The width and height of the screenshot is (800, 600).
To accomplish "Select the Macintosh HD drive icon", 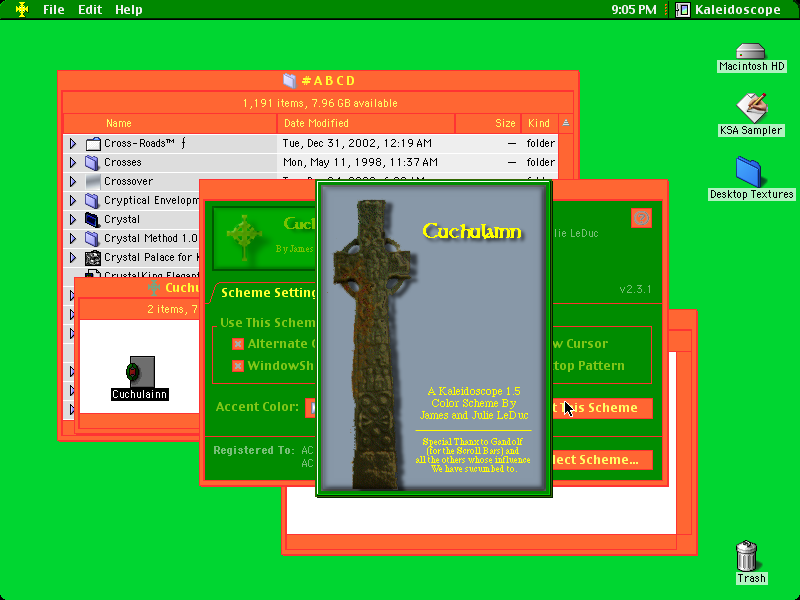I will click(751, 51).
